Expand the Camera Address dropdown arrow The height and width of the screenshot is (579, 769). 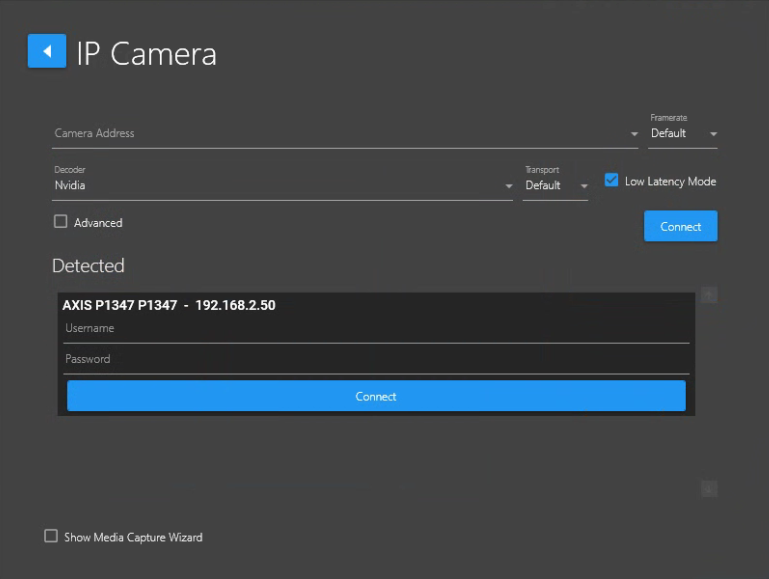click(x=634, y=134)
